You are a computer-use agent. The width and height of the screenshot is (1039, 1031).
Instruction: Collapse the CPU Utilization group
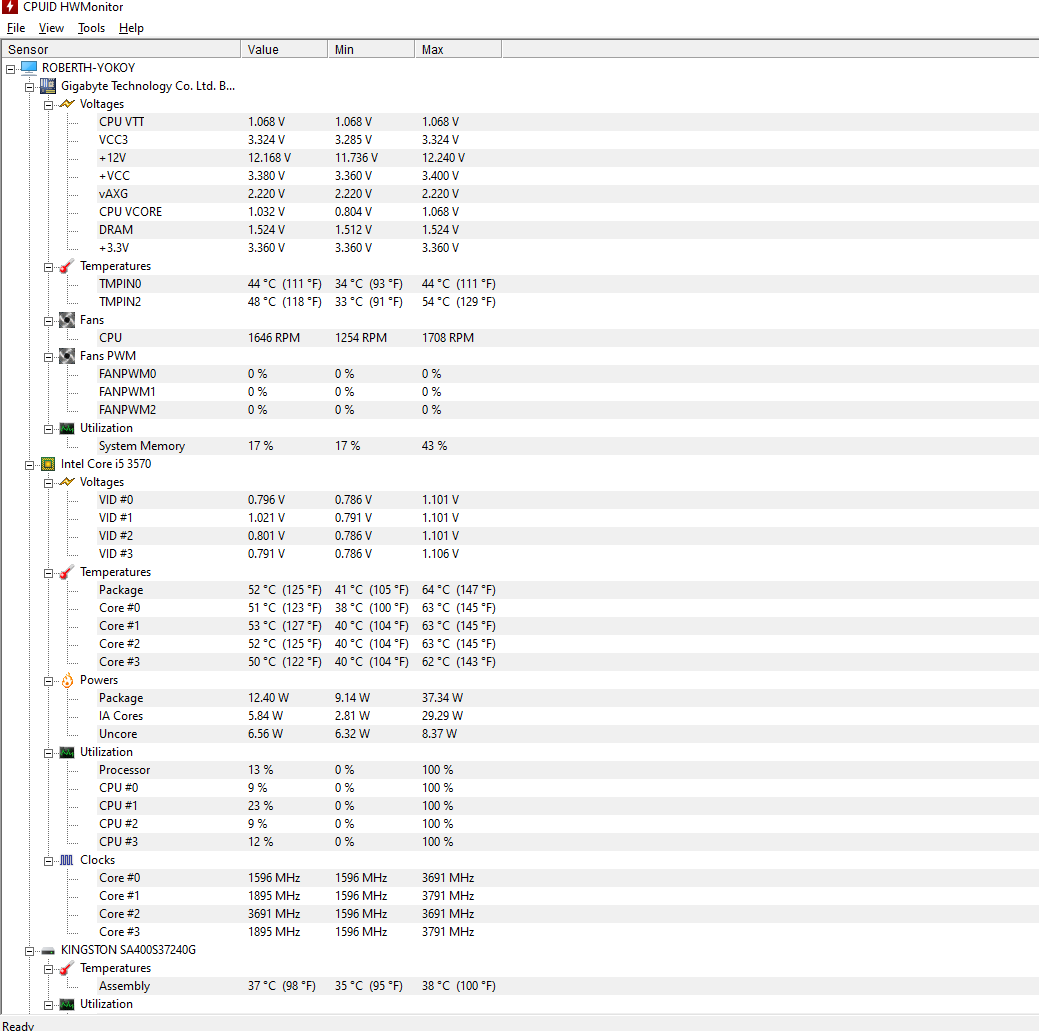tap(48, 753)
